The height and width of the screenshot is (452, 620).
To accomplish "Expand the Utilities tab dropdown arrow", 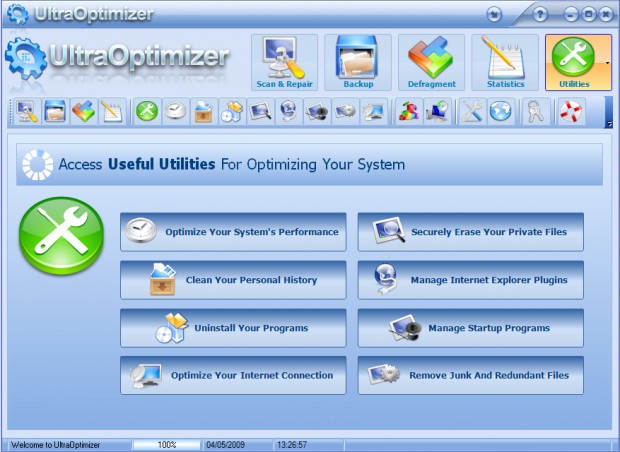I will [608, 62].
